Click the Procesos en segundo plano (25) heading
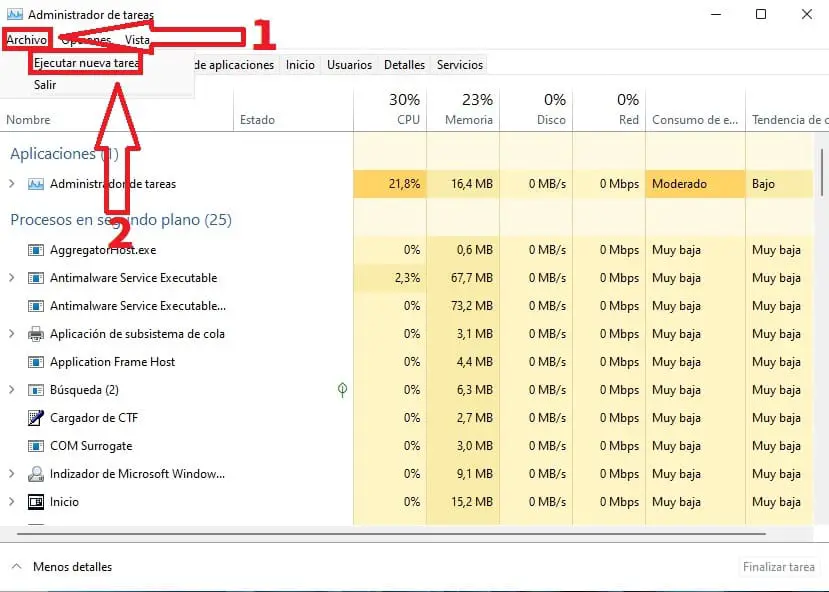Image resolution: width=829 pixels, height=592 pixels. coord(121,220)
